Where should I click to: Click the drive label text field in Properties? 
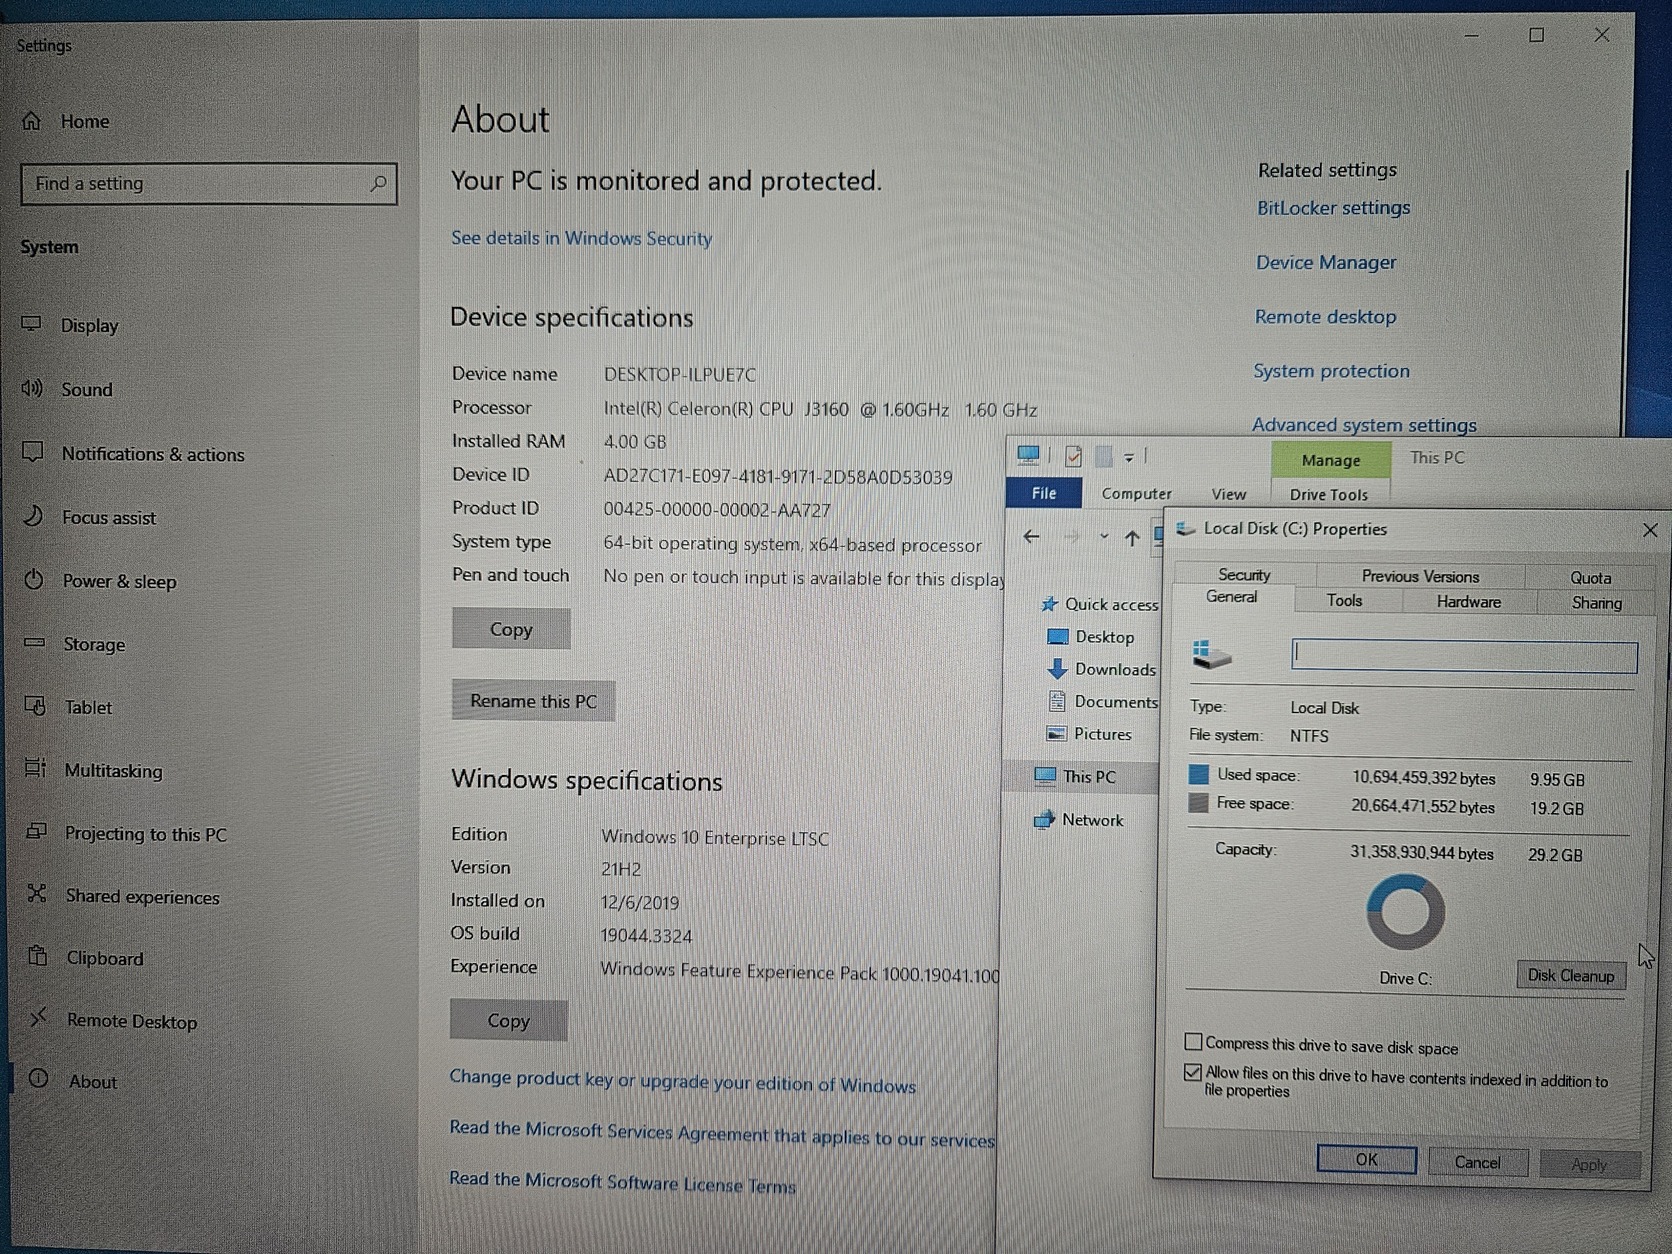1464,656
